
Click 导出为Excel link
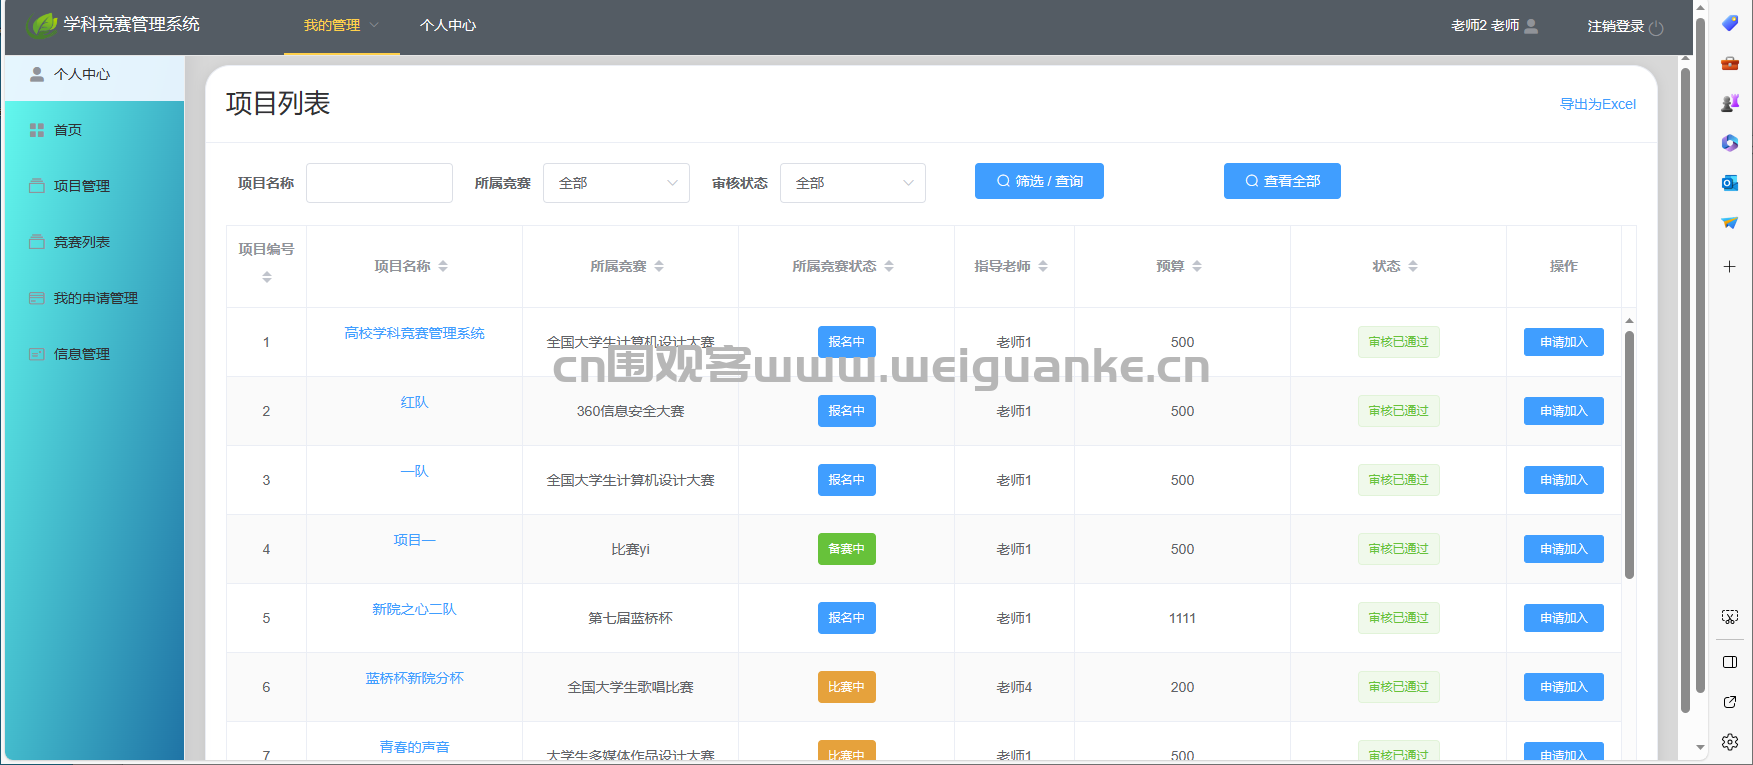coord(1598,104)
